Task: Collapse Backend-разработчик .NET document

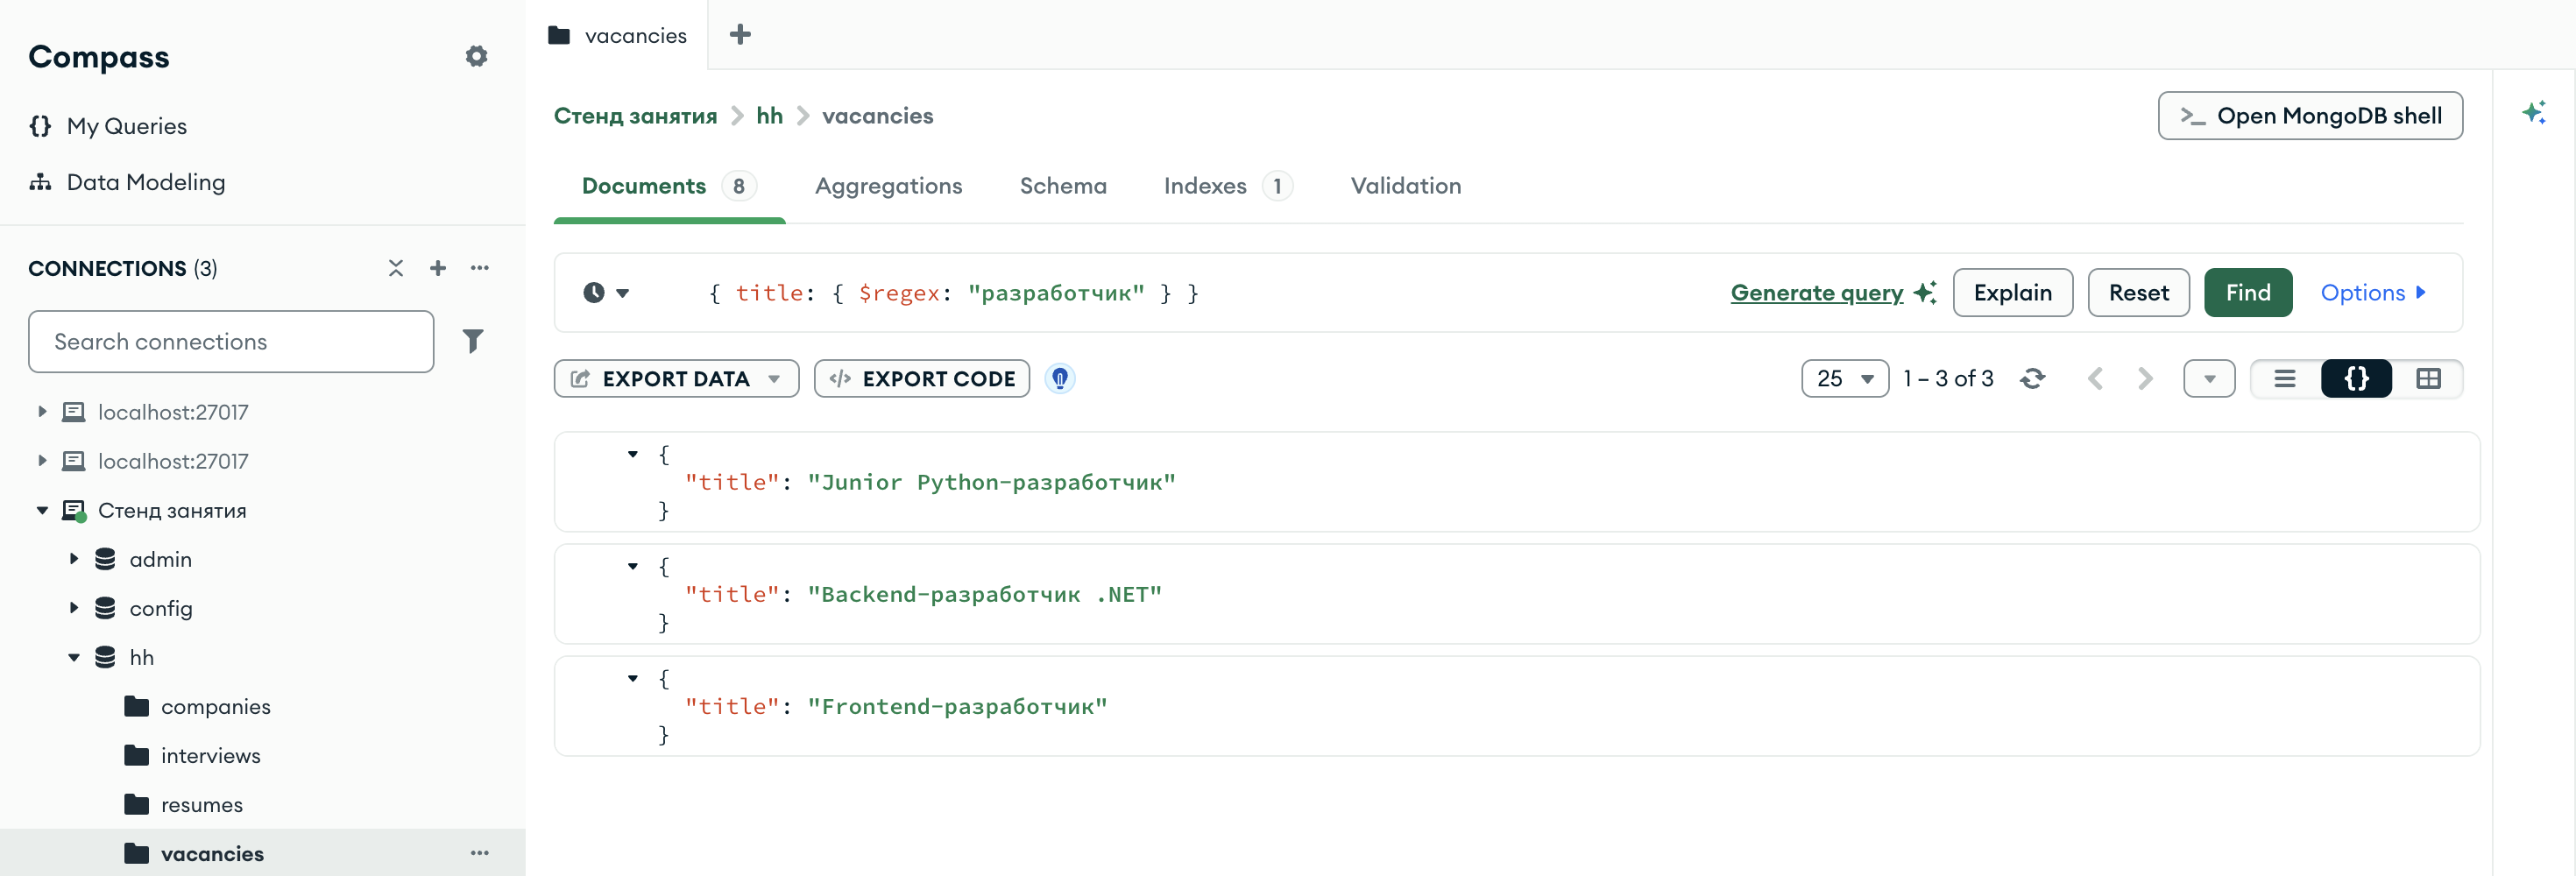Action: click(x=633, y=566)
